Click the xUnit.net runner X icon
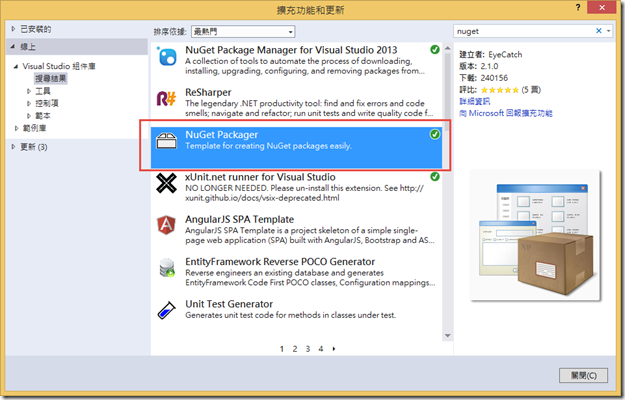Image resolution: width=625 pixels, height=400 pixels. tap(166, 183)
